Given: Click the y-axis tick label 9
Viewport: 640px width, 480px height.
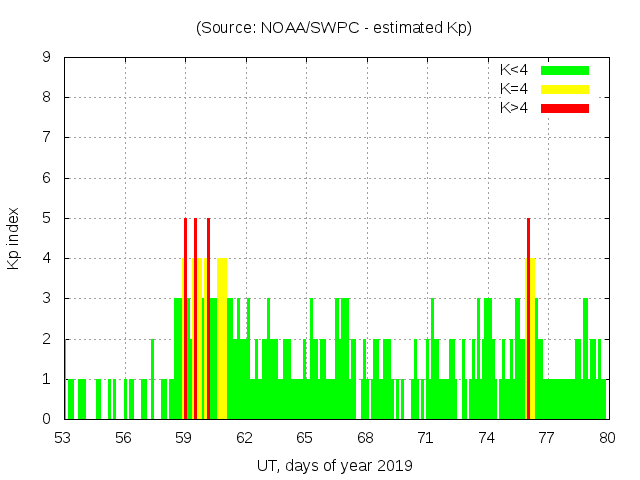Looking at the screenshot, I should 47,57.
